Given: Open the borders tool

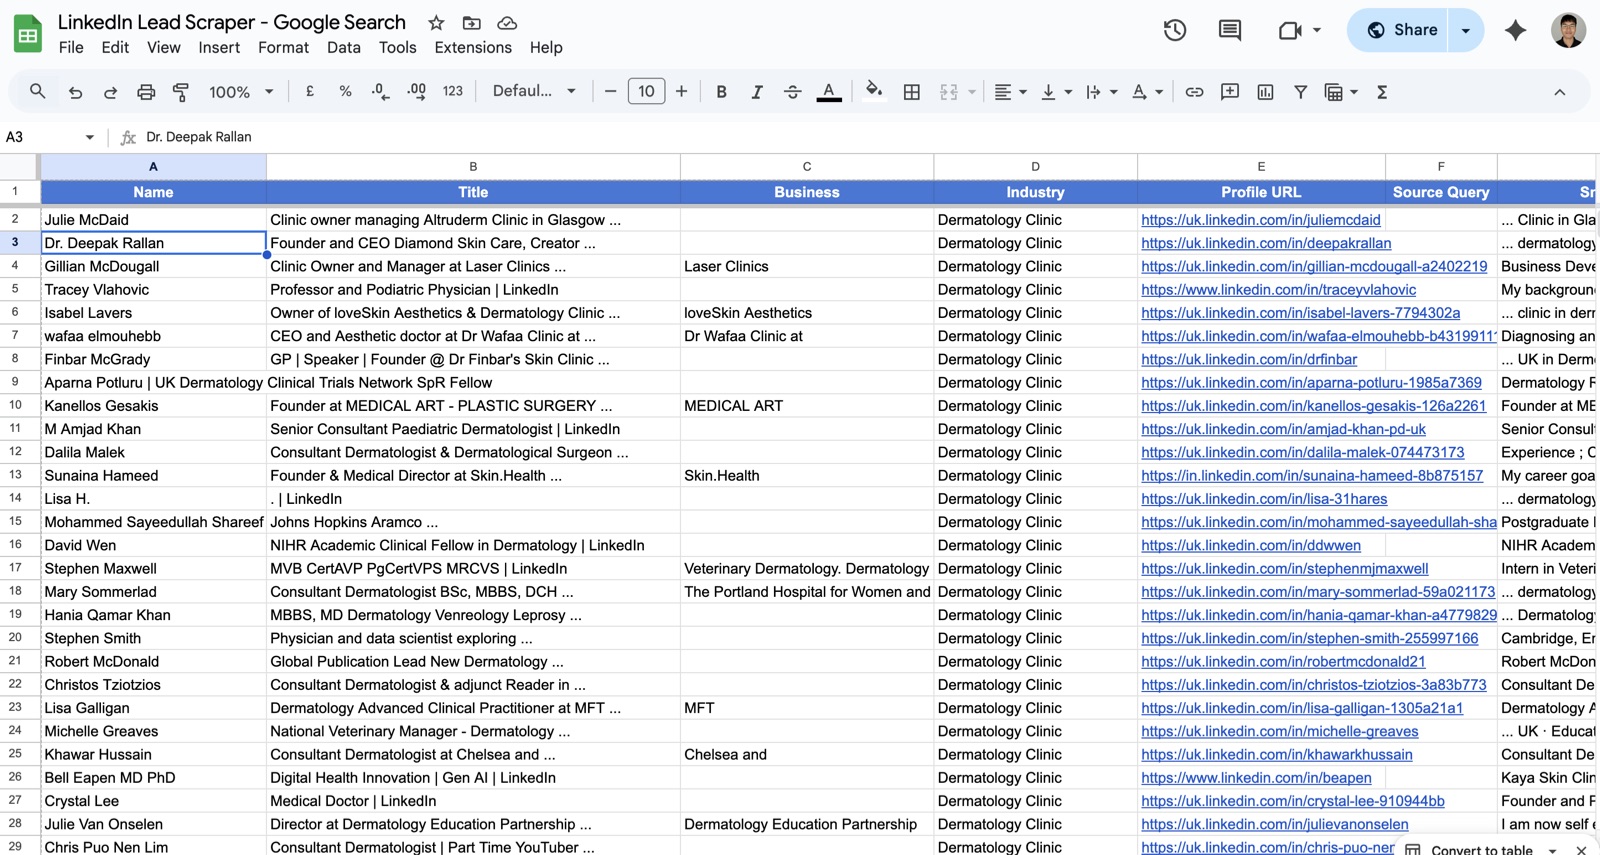Looking at the screenshot, I should click(911, 92).
